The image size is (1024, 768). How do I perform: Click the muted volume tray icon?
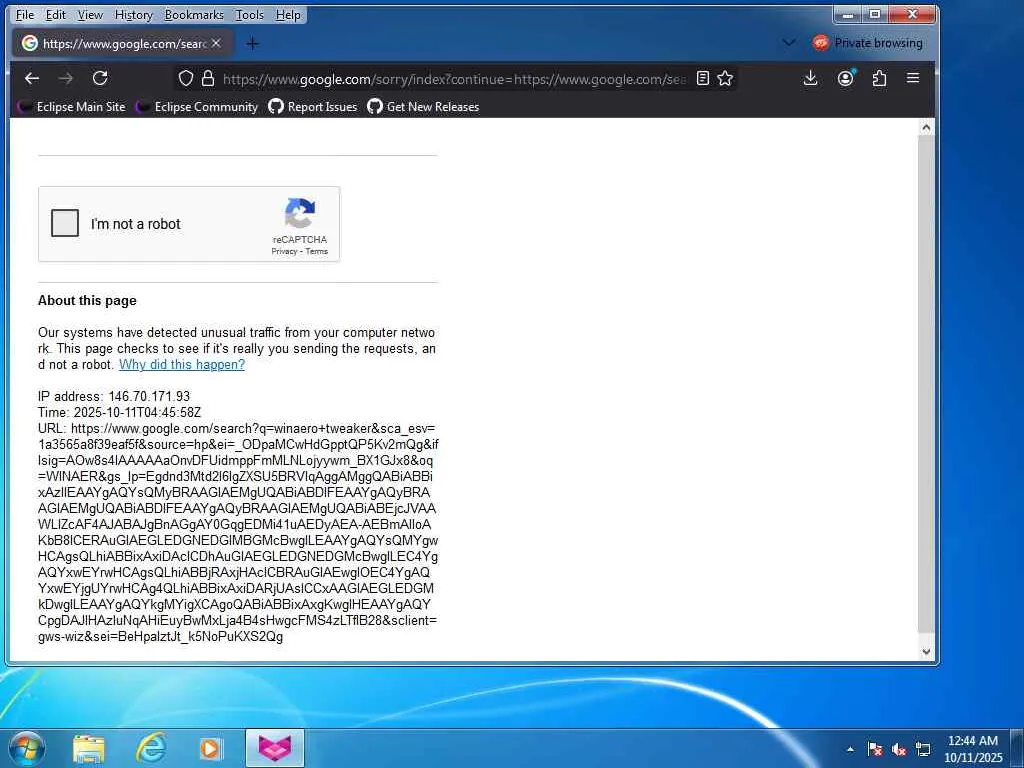pyautogui.click(x=899, y=749)
